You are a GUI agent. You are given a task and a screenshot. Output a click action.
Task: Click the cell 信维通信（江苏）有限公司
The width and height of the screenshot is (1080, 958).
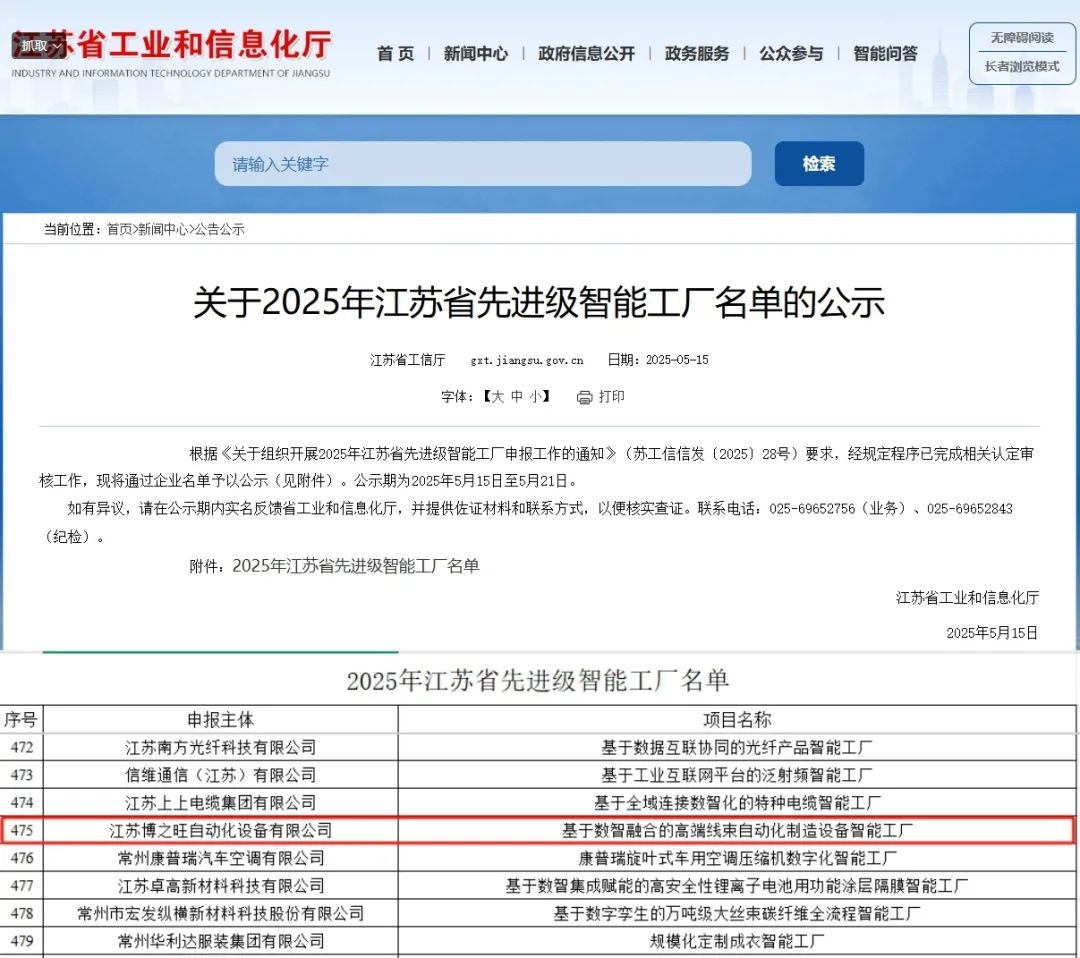click(220, 775)
